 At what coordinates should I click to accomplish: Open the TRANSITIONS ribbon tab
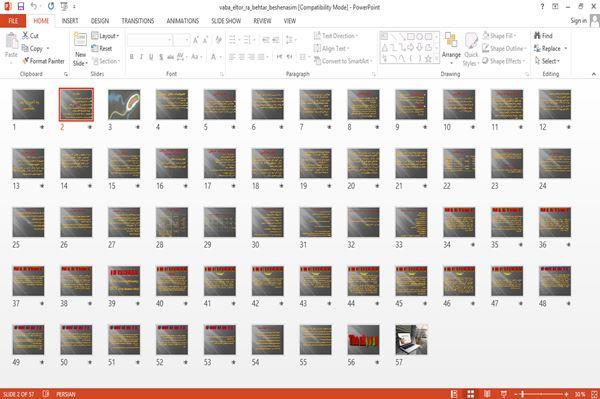click(138, 21)
